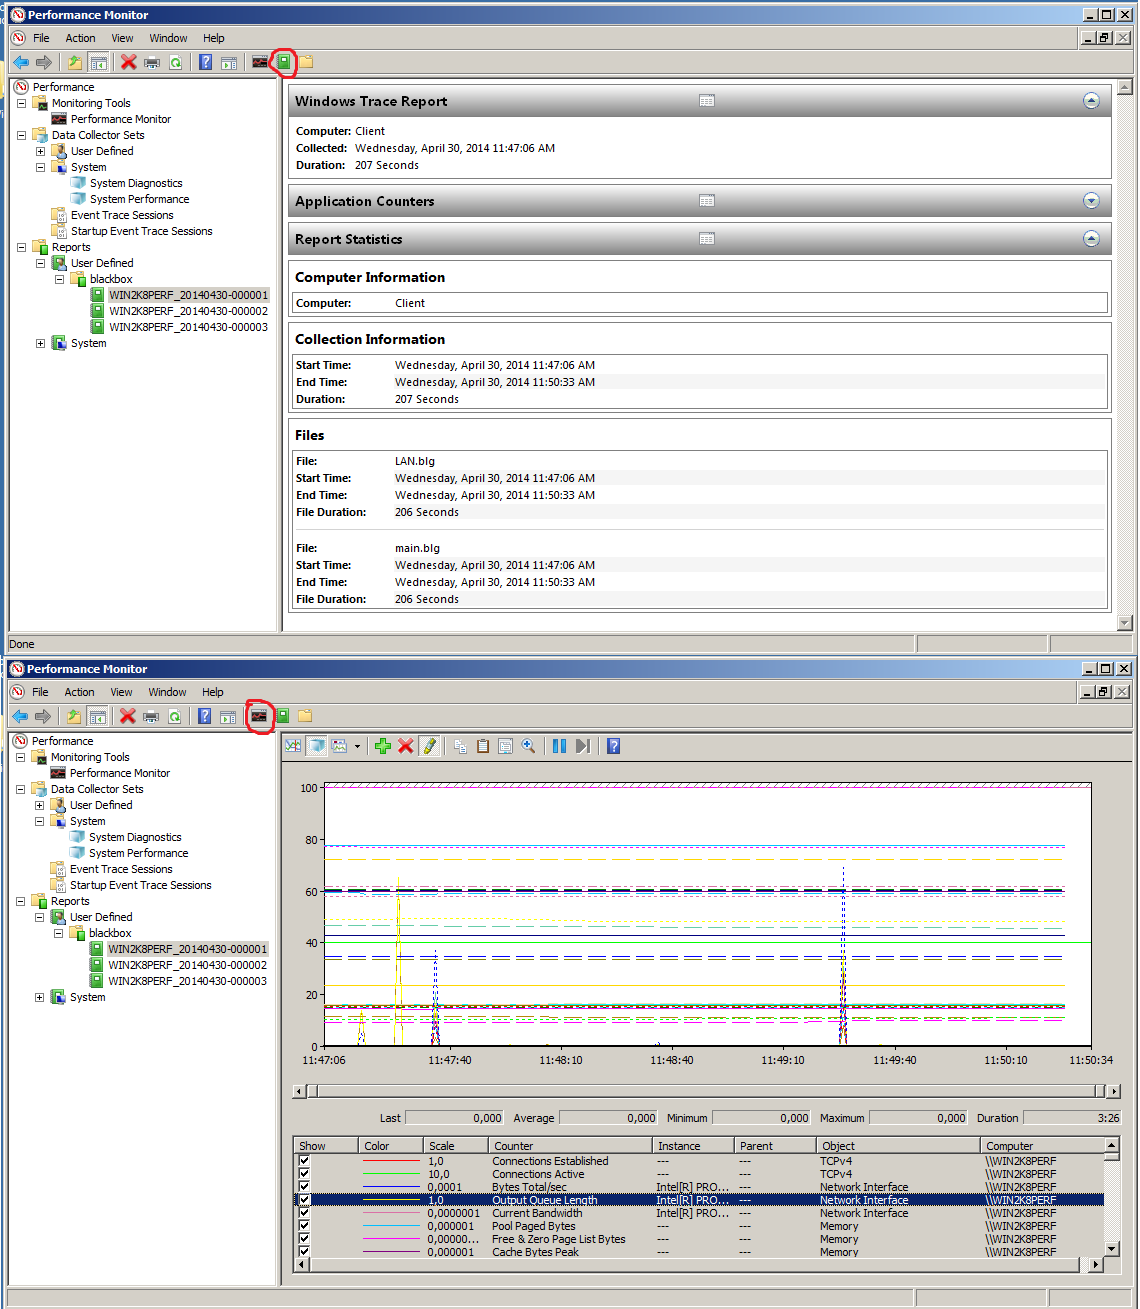Uncheck the Connections Established counter
Image resolution: width=1140 pixels, height=1309 pixels.
coord(304,1161)
